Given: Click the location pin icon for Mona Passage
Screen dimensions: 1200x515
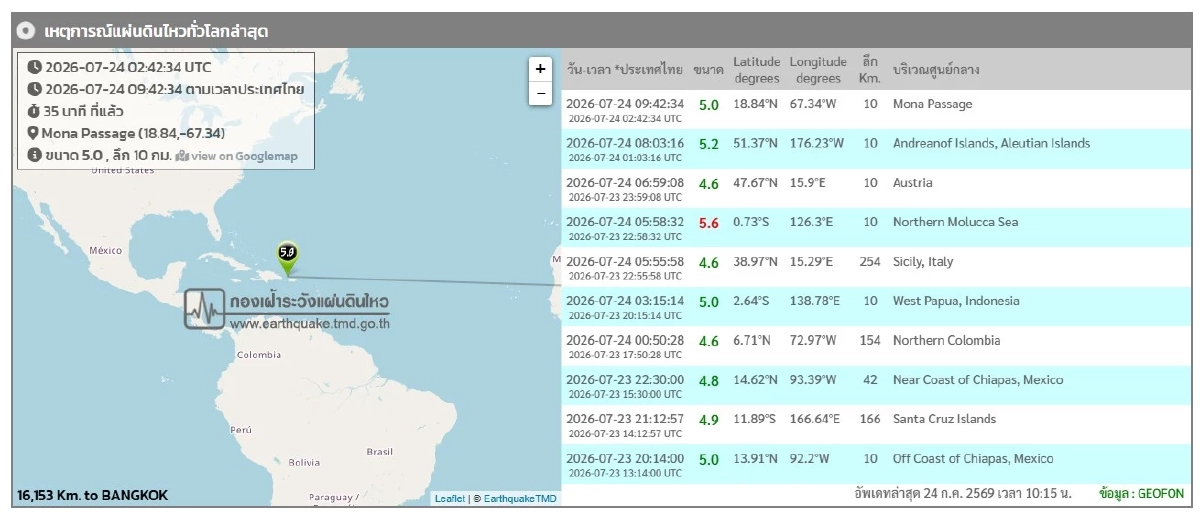Looking at the screenshot, I should pyautogui.click(x=33, y=133).
